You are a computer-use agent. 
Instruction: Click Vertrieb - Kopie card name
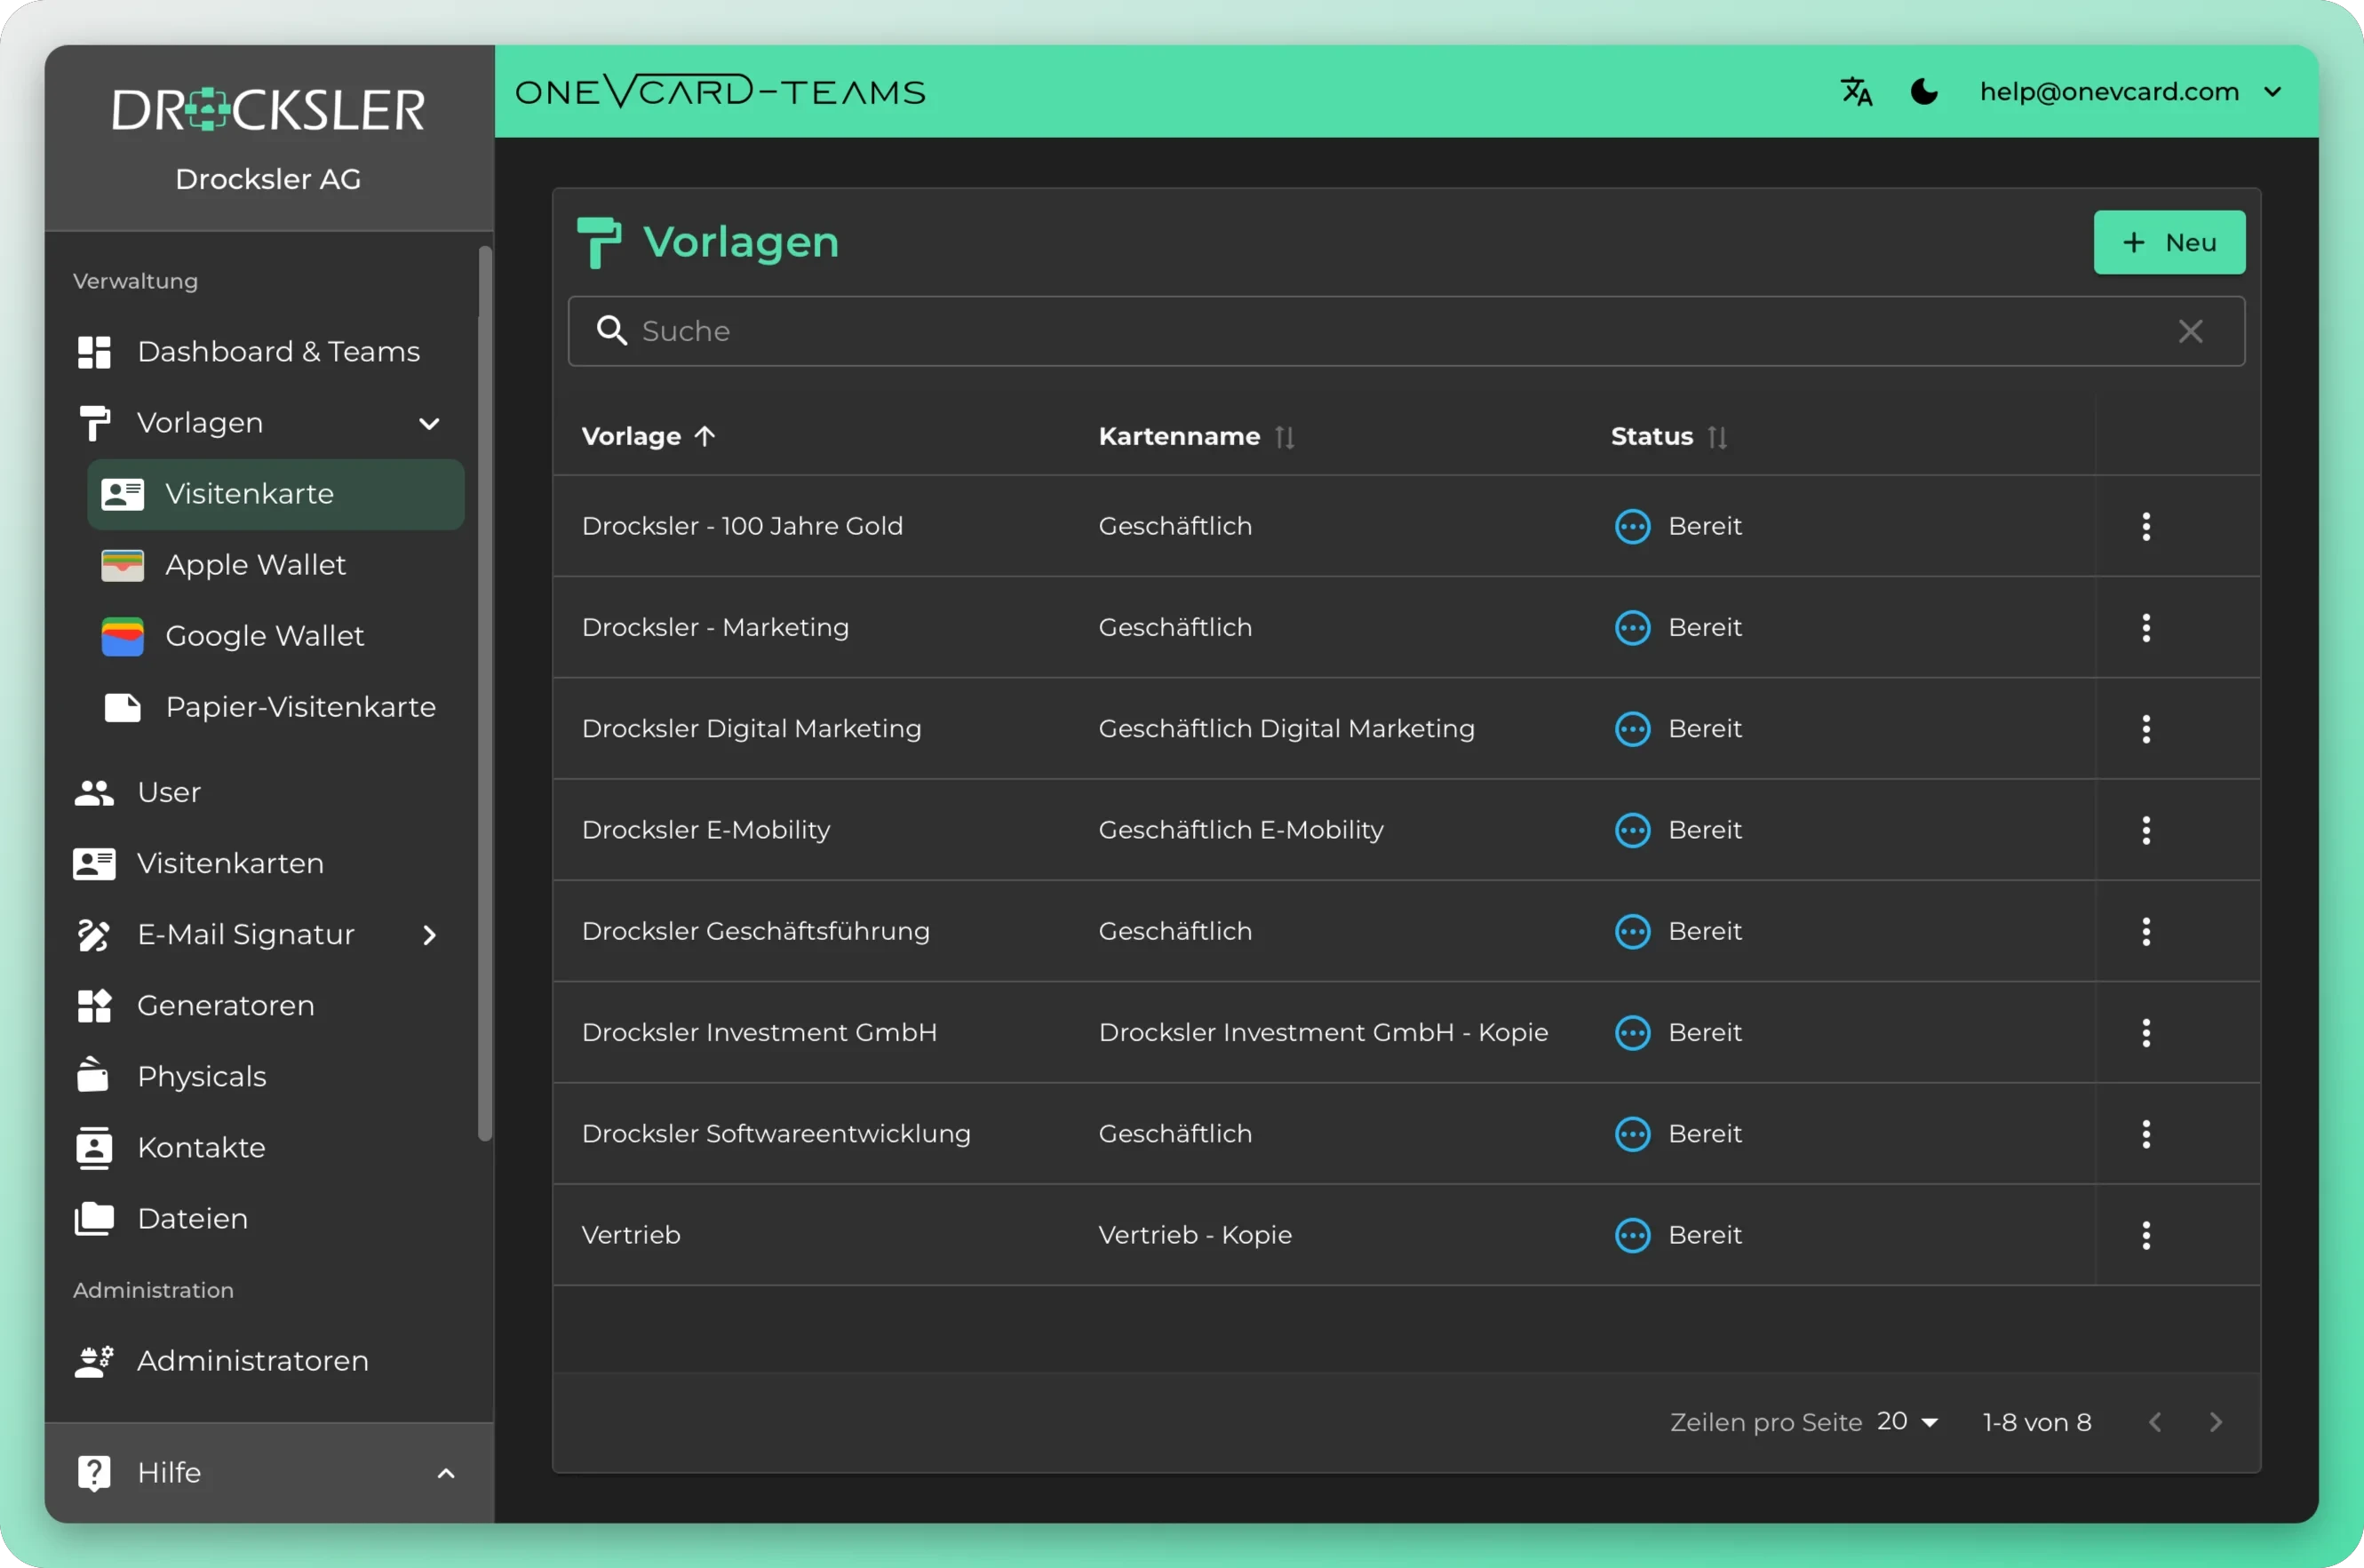[x=1195, y=1235]
